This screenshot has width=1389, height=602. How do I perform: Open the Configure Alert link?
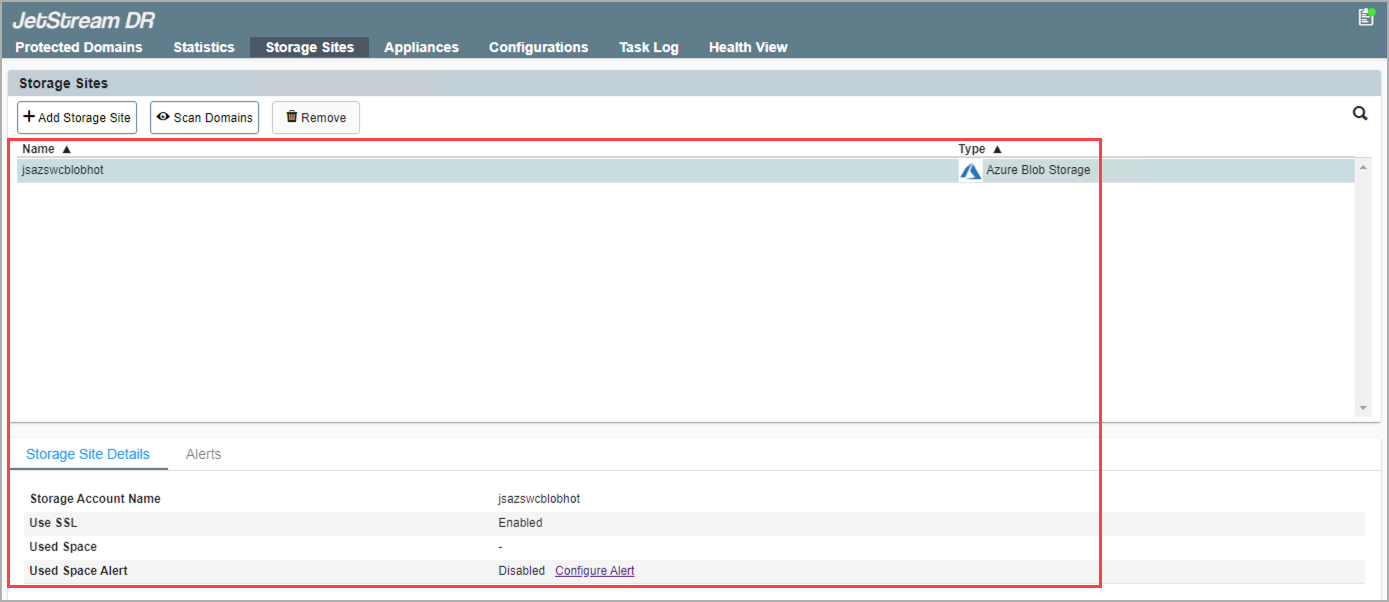[594, 571]
